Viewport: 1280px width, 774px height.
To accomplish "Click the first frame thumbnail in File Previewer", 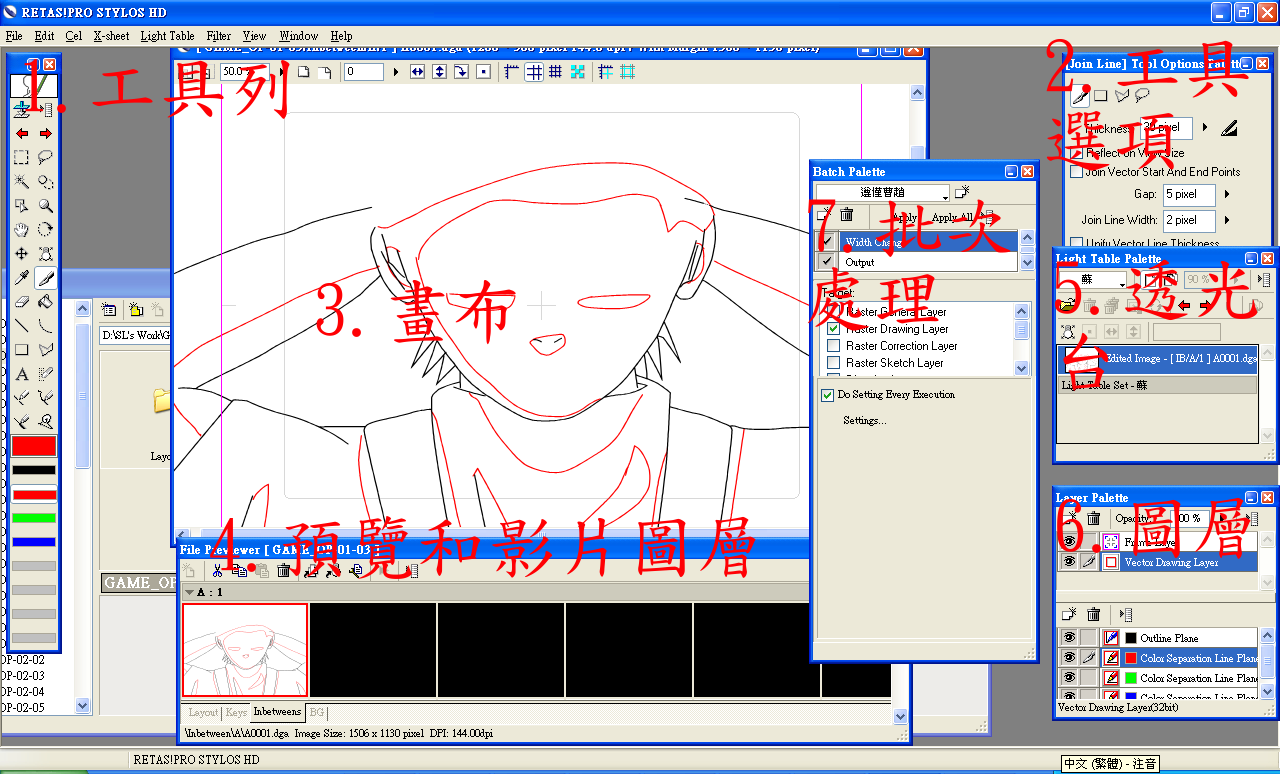I will click(245, 648).
